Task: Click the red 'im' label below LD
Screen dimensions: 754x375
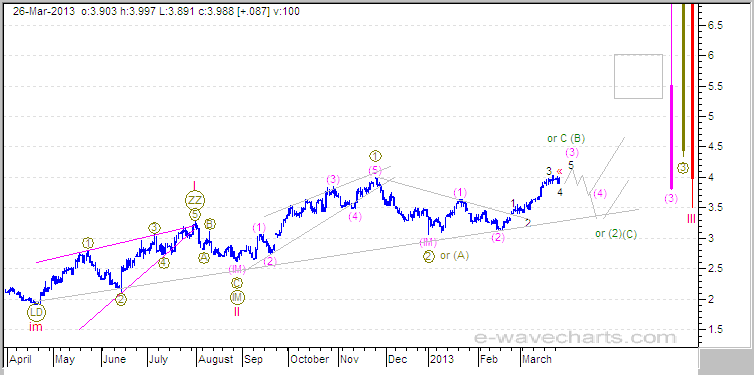Action: (36, 327)
